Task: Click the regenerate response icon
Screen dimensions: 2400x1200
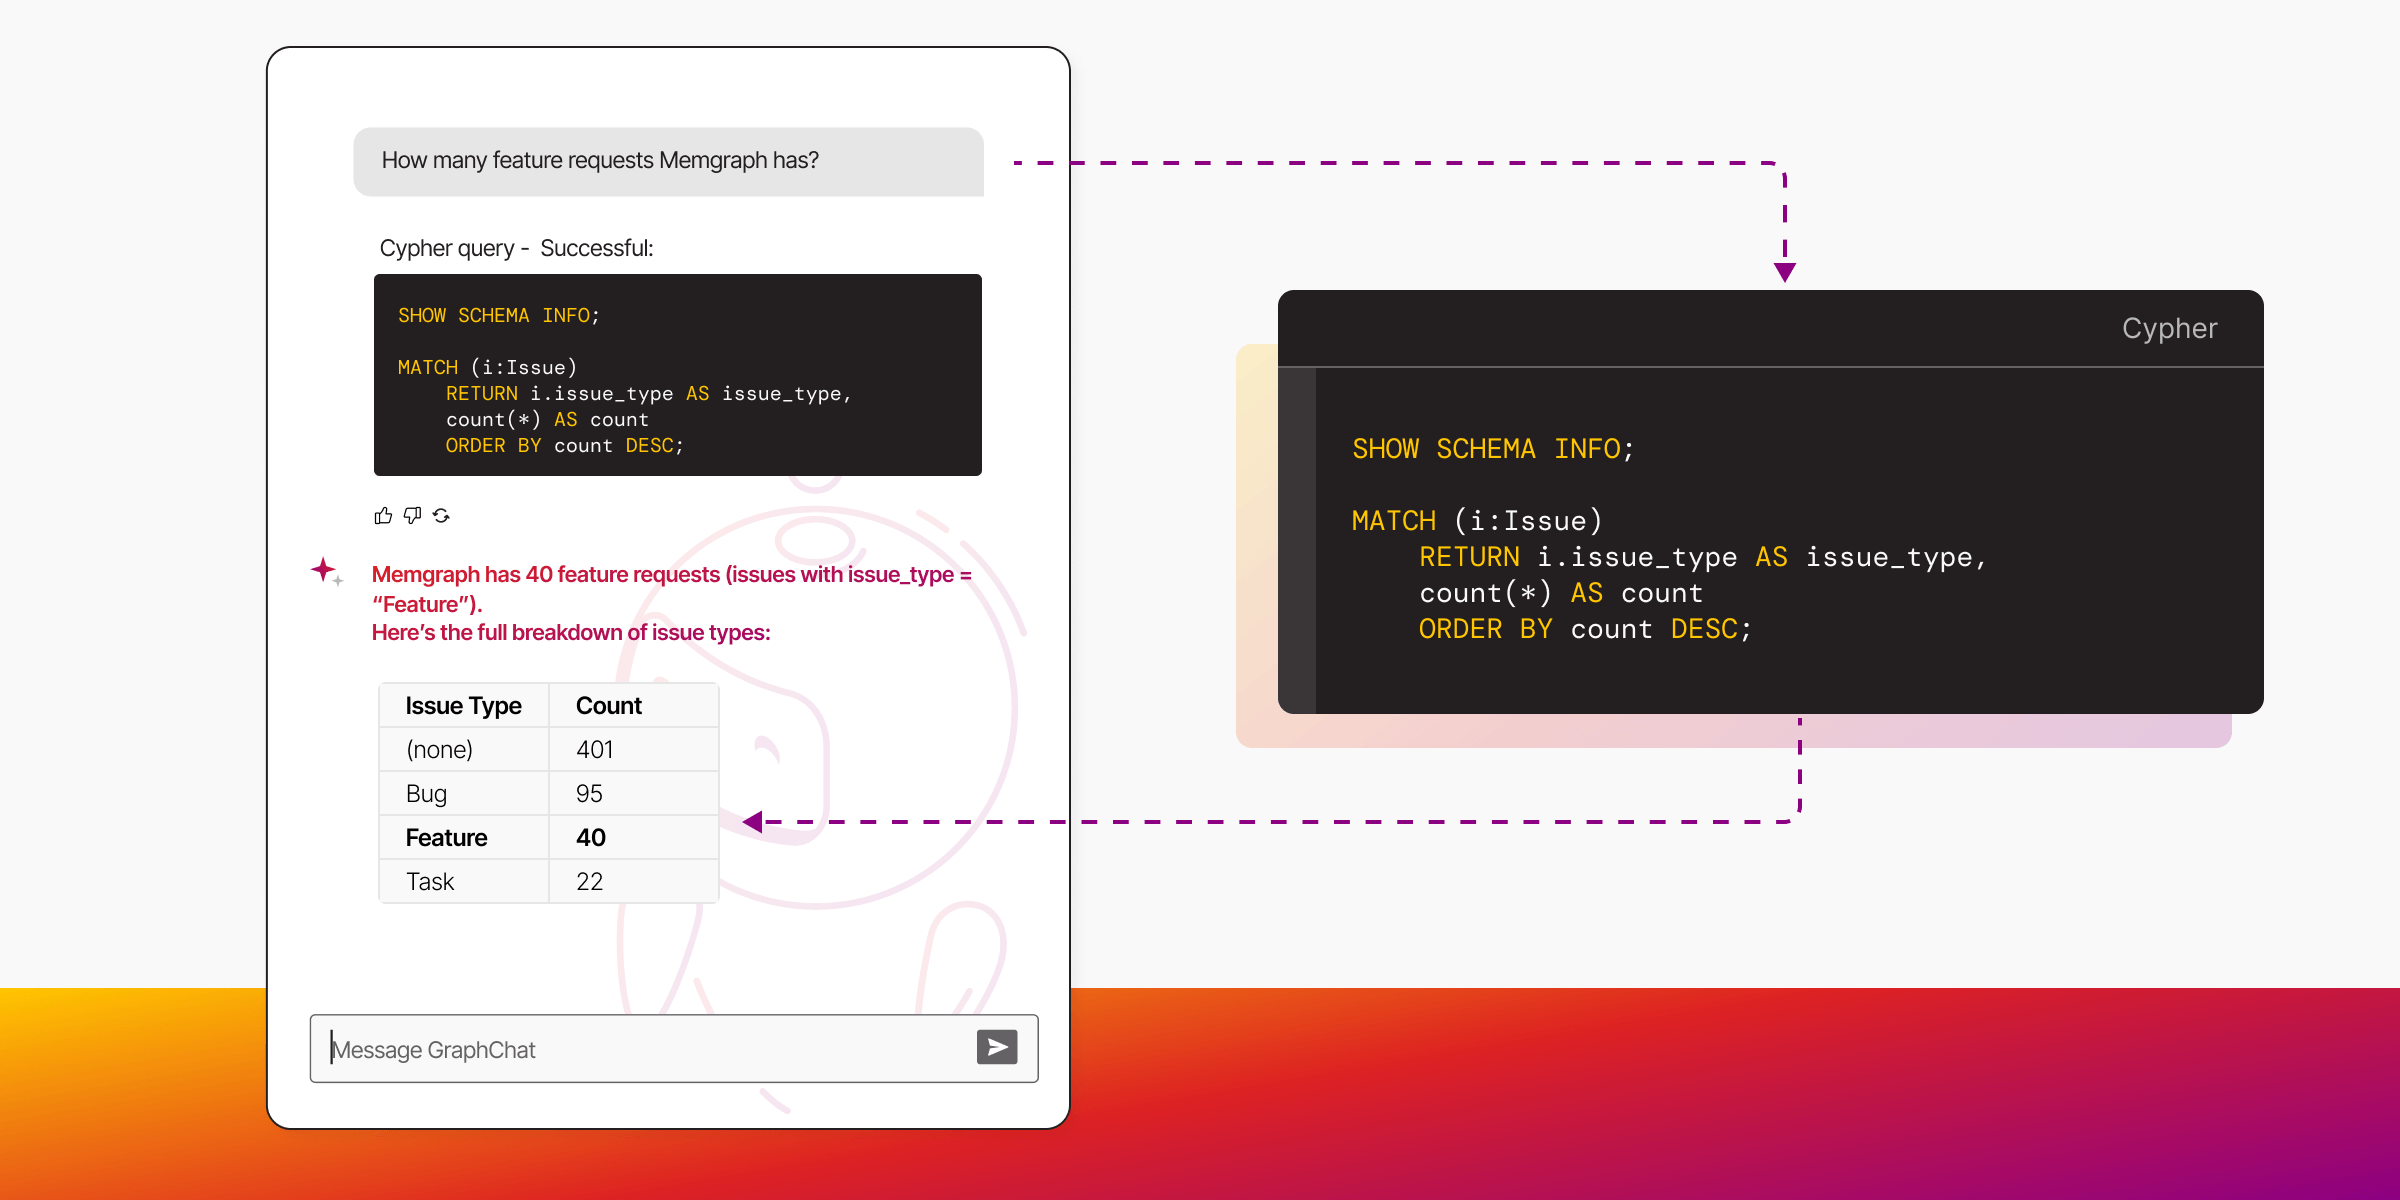Action: [x=441, y=516]
